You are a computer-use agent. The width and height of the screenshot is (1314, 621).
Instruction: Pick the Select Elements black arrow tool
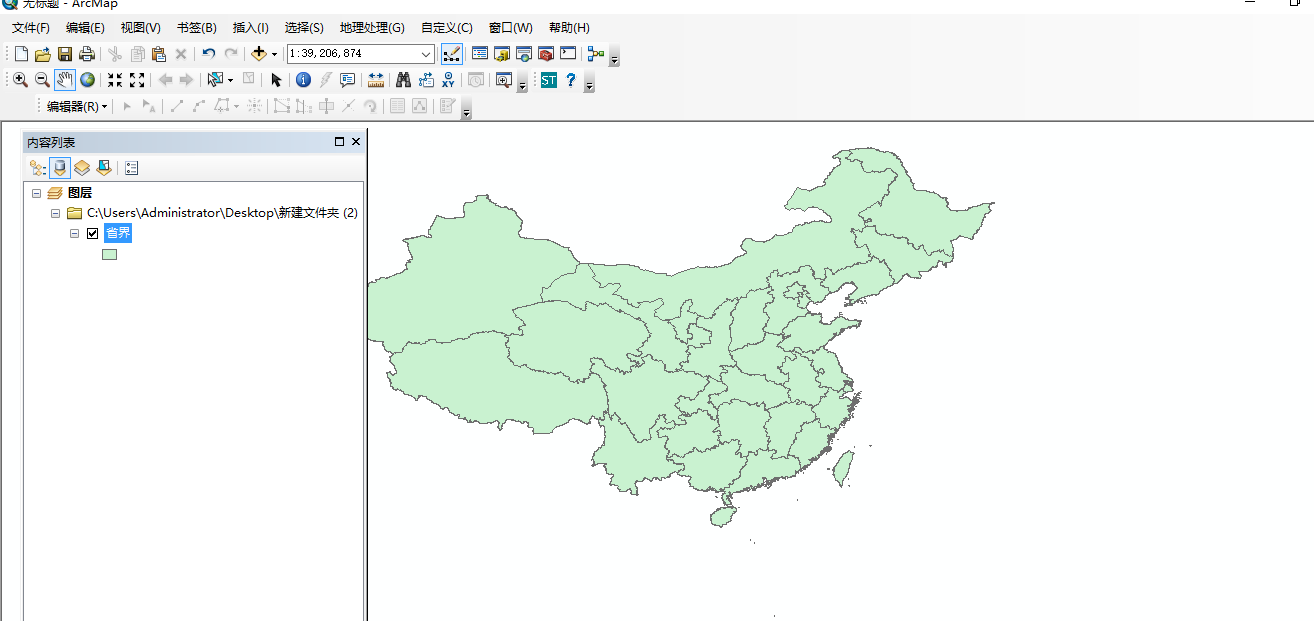tap(277, 80)
